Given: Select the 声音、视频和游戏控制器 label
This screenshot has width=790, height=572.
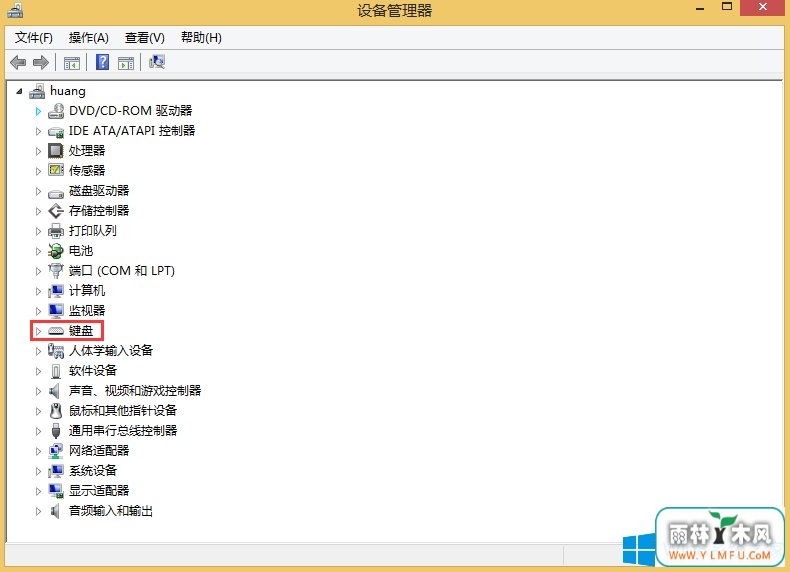Looking at the screenshot, I should click(x=135, y=391).
